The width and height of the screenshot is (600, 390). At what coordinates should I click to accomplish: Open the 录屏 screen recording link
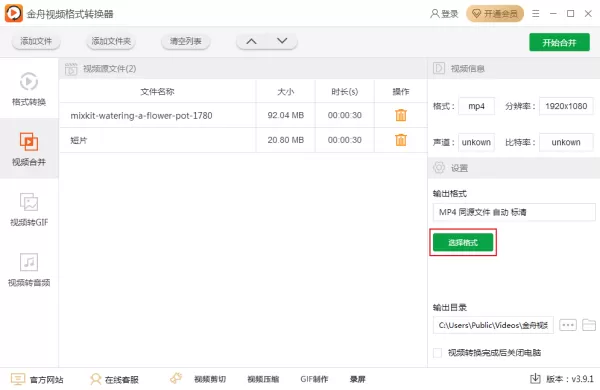[x=357, y=379]
